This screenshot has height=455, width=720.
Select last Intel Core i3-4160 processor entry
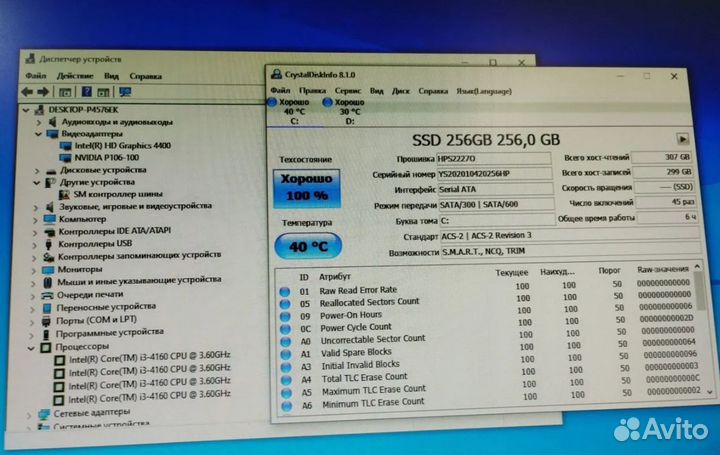click(149, 396)
